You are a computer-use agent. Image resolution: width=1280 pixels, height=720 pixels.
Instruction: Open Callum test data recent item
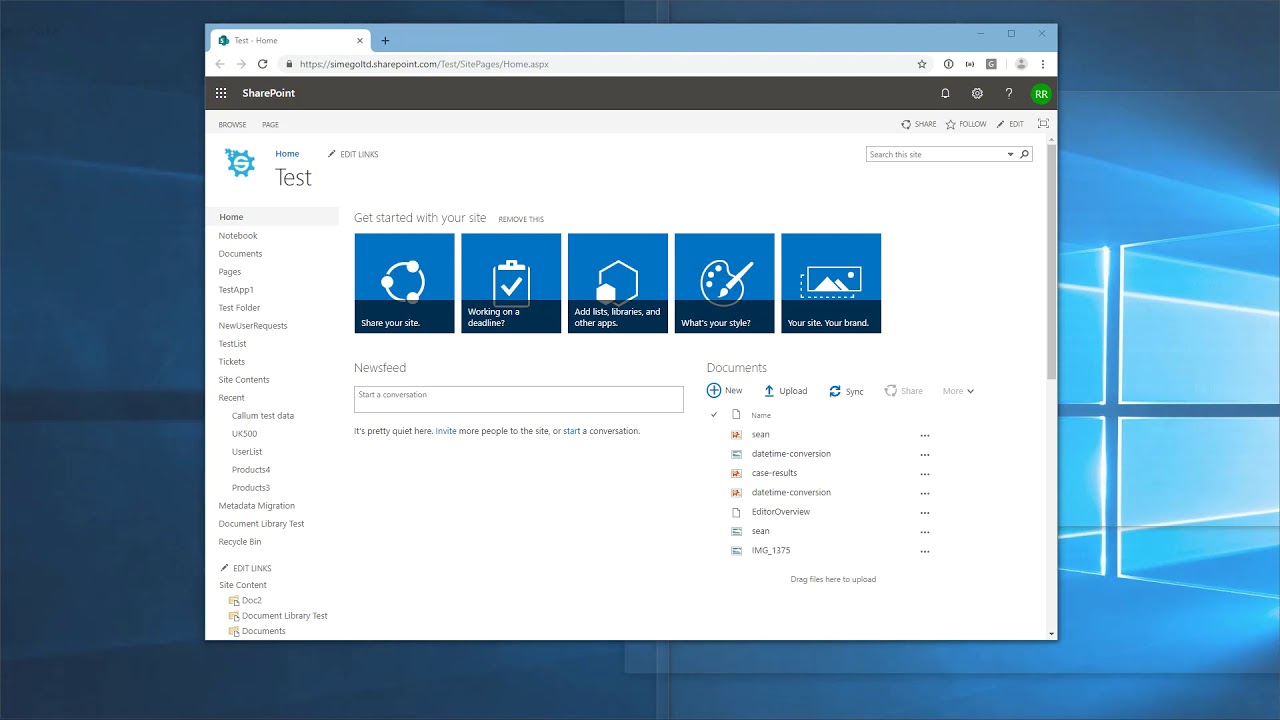pyautogui.click(x=263, y=416)
